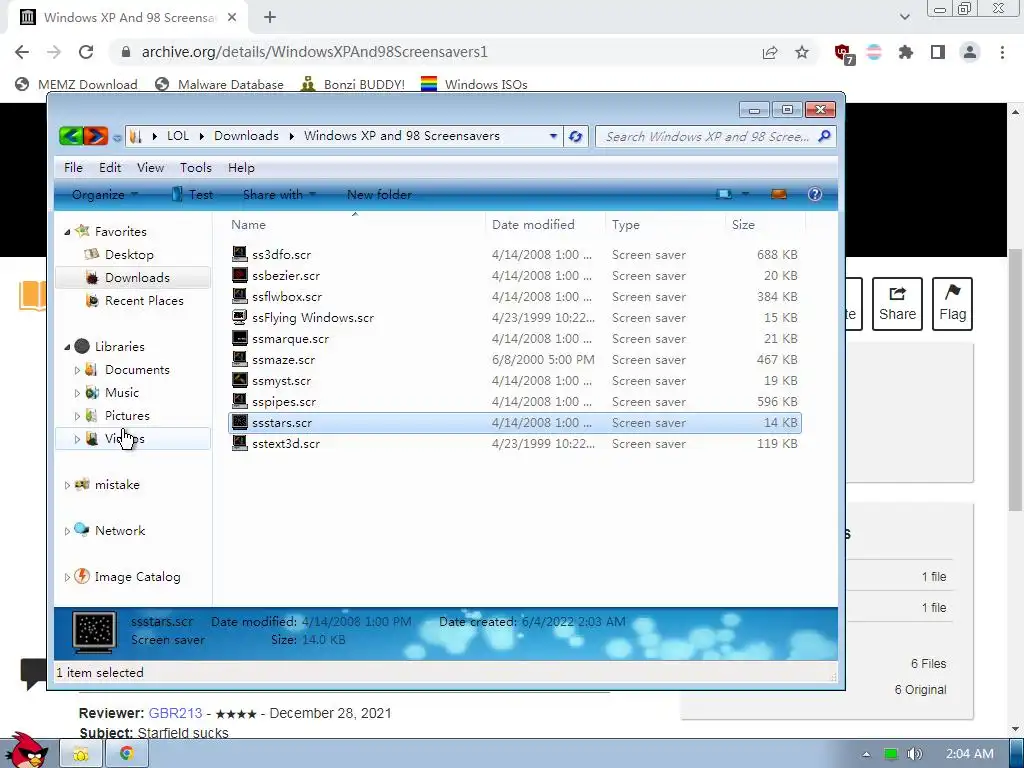
Task: Reload the archive.org page in Chrome
Action: [x=86, y=52]
